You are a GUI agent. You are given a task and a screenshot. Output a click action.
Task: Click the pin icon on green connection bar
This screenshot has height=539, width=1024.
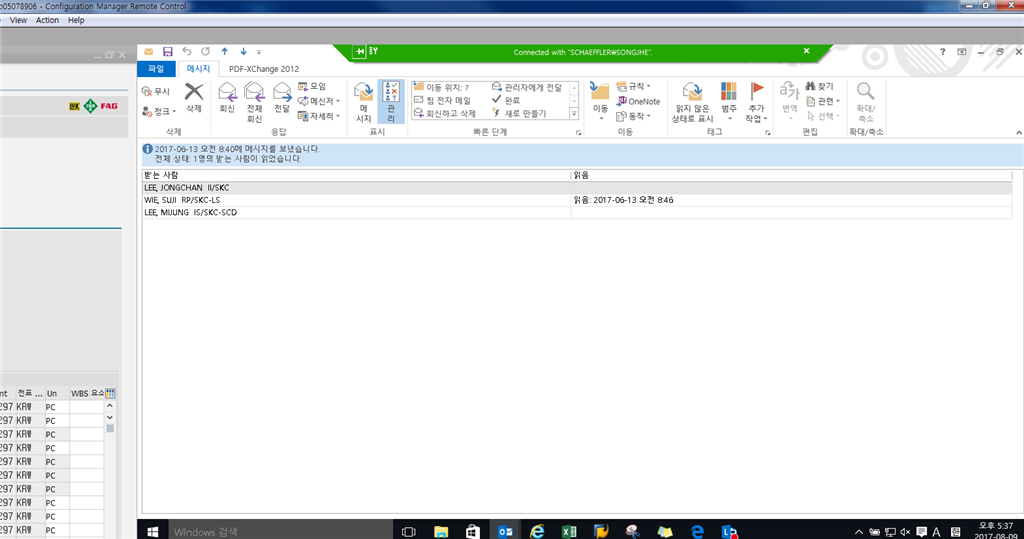(359, 52)
